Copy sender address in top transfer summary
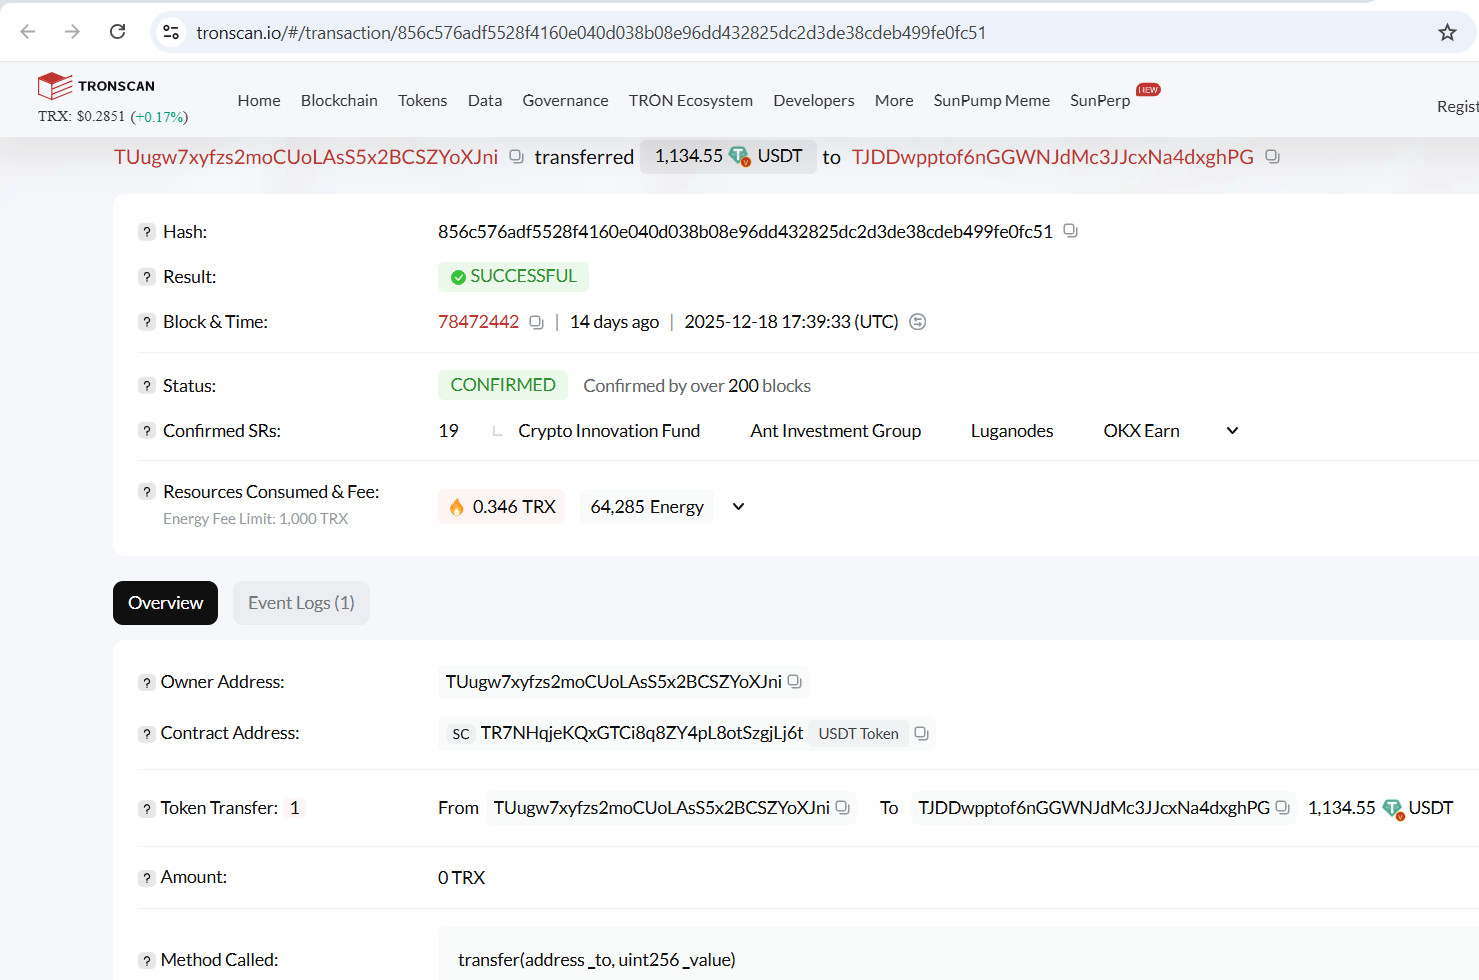Image resolution: width=1479 pixels, height=980 pixels. (516, 157)
